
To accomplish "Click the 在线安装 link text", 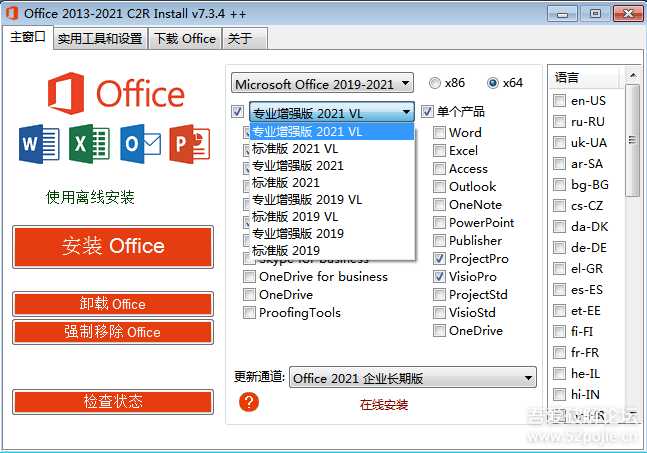I will [x=384, y=405].
